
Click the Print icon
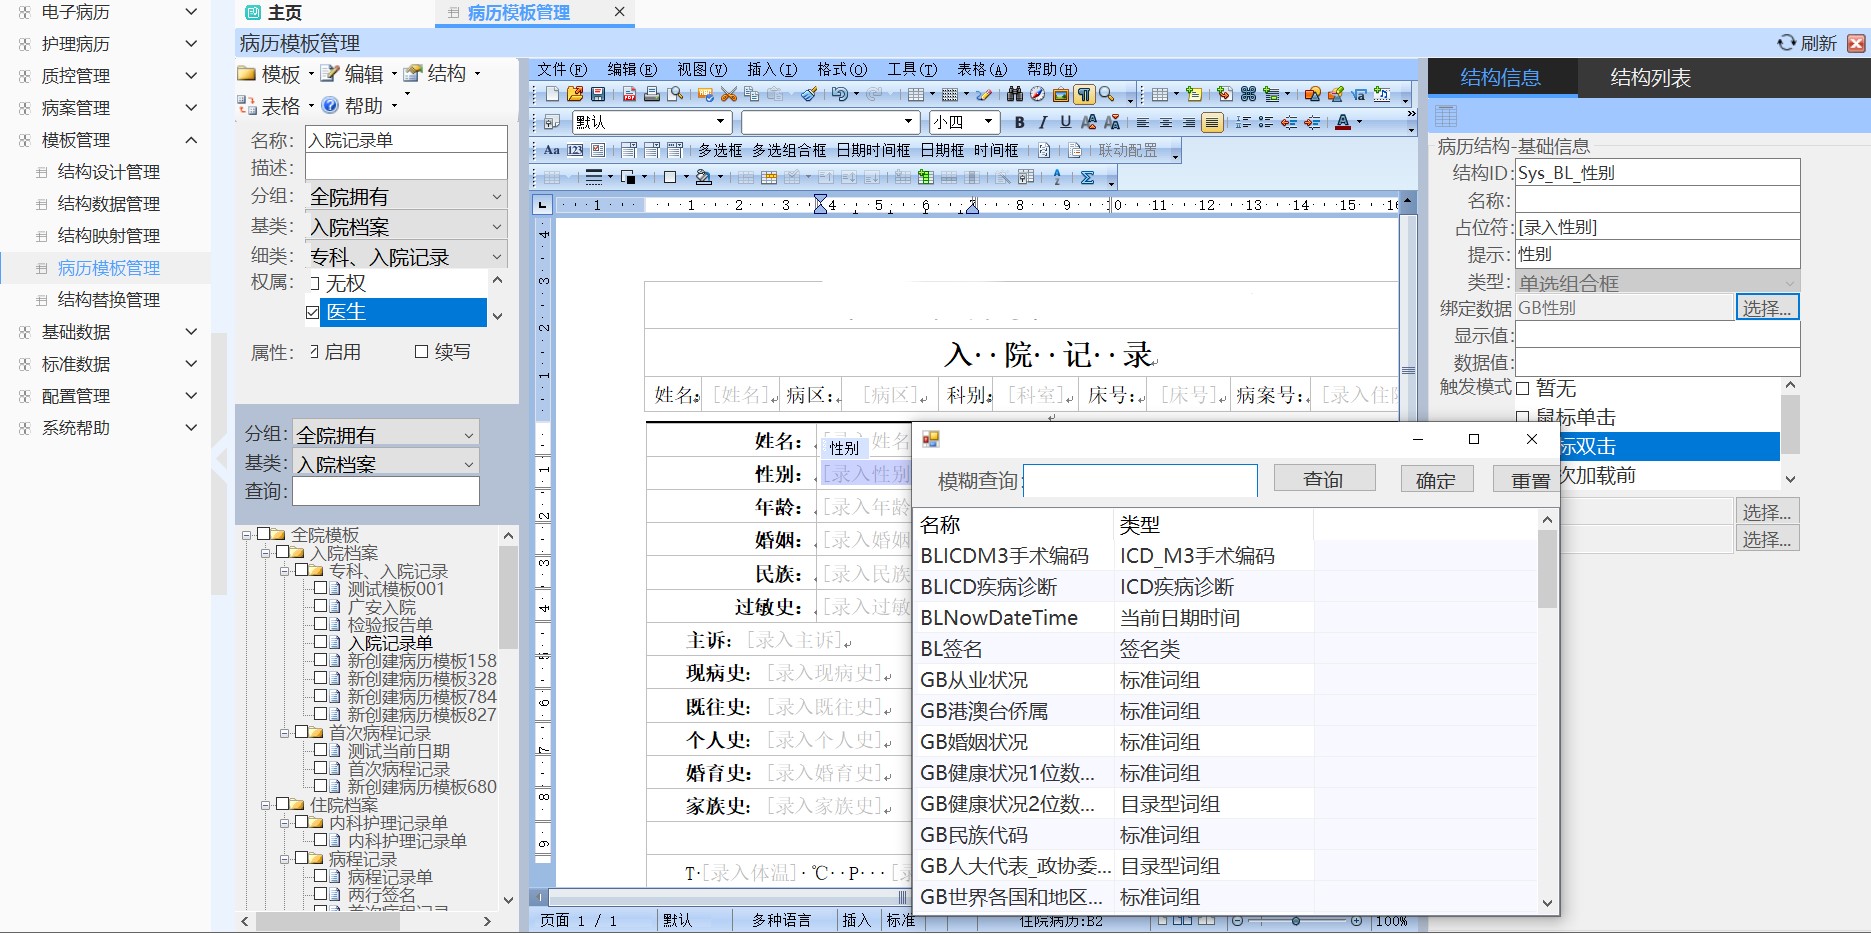point(652,94)
